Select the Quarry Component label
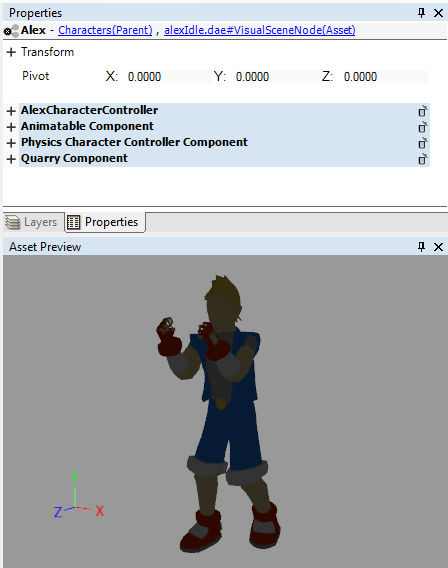The height and width of the screenshot is (568, 448). pyautogui.click(x=74, y=158)
